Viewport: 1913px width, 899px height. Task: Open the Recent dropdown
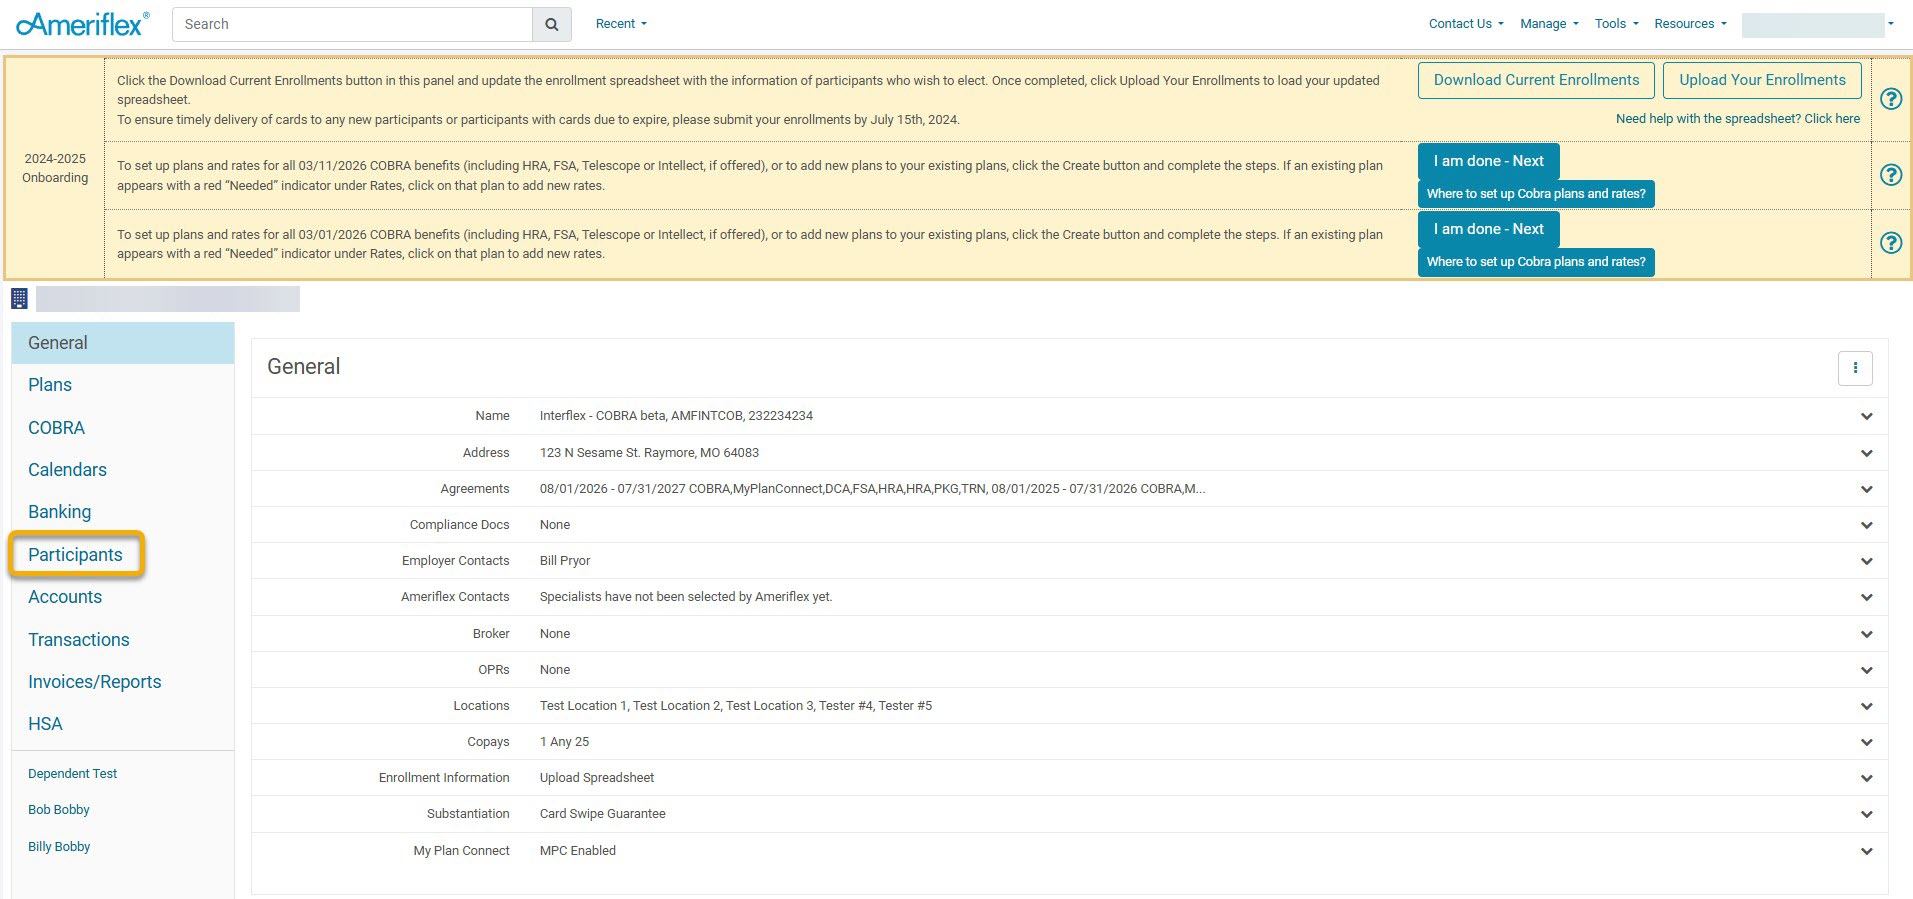(x=621, y=24)
